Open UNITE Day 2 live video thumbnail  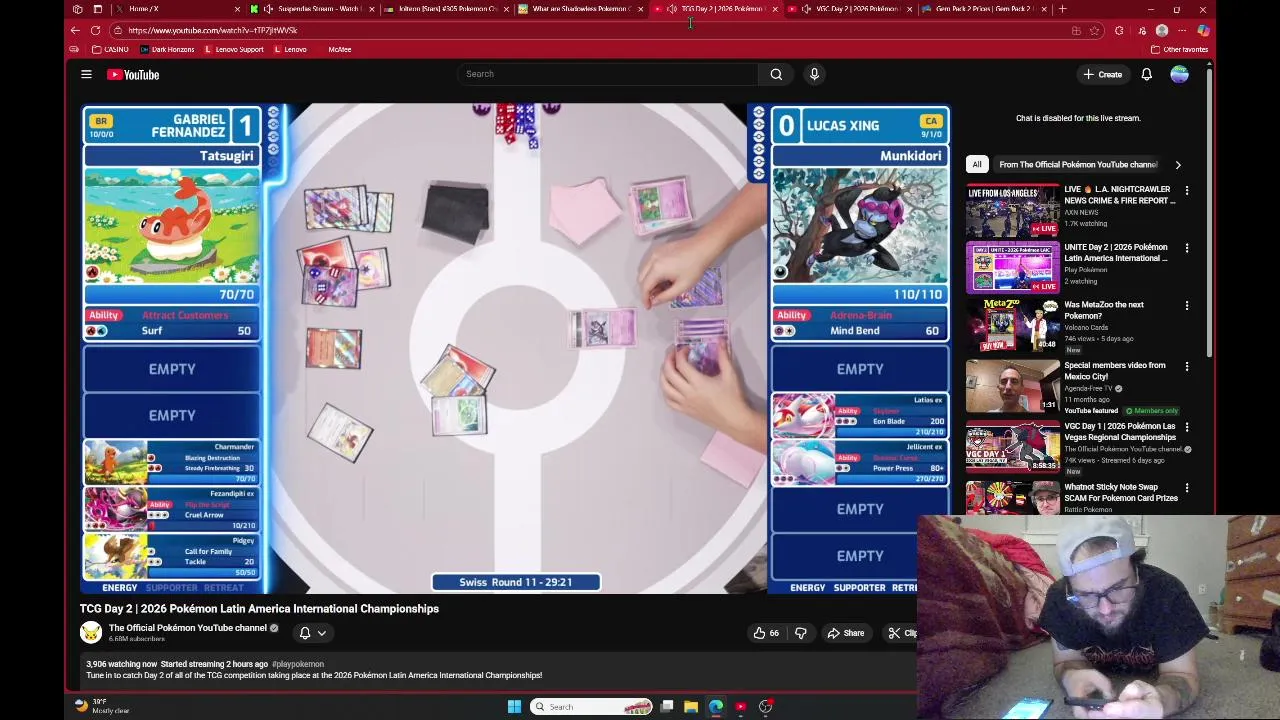click(1012, 268)
